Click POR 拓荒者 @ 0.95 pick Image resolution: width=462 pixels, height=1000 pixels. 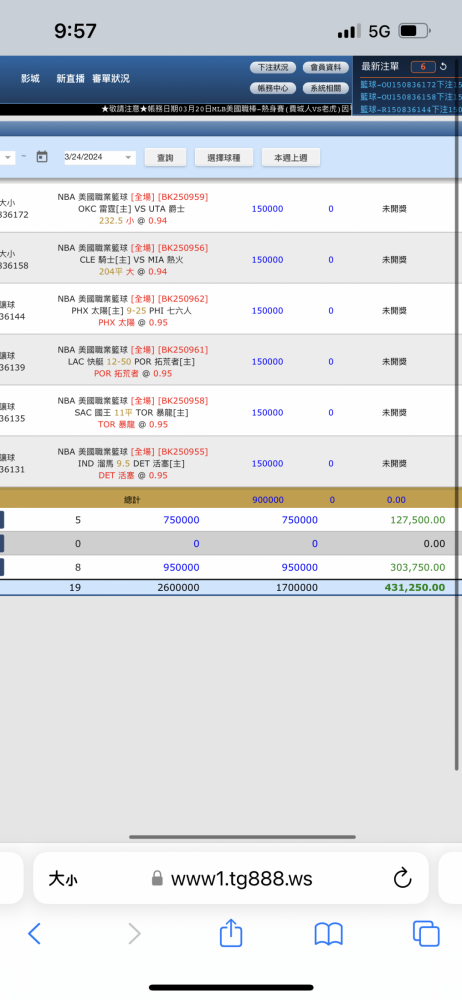pos(133,374)
